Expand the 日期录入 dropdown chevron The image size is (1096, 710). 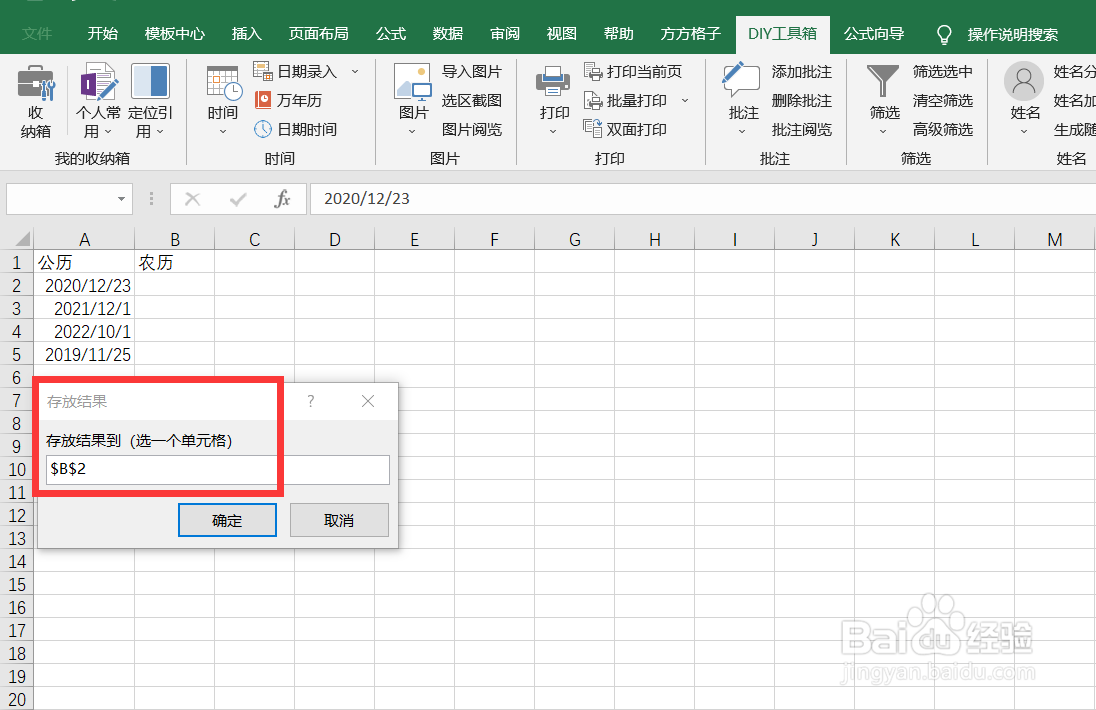pyautogui.click(x=355, y=71)
